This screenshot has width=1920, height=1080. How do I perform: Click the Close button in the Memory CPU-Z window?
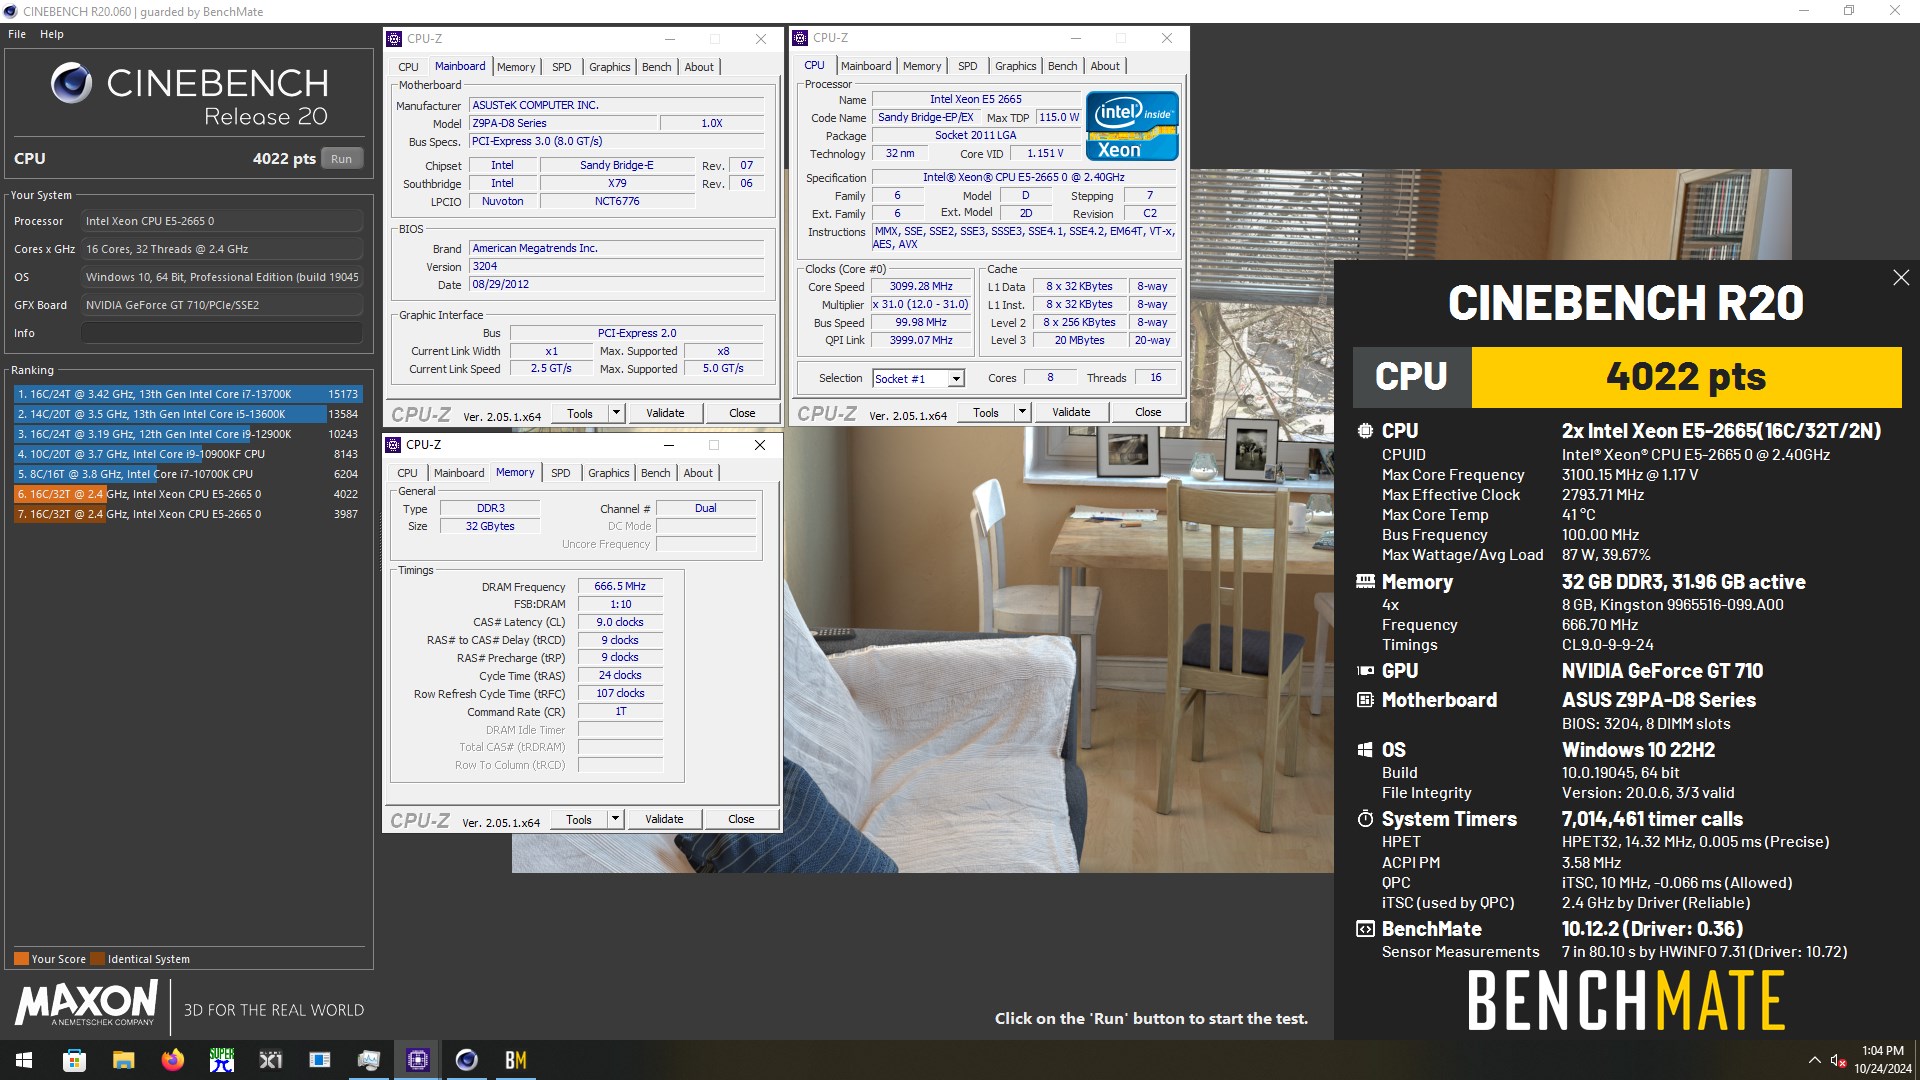[741, 819]
